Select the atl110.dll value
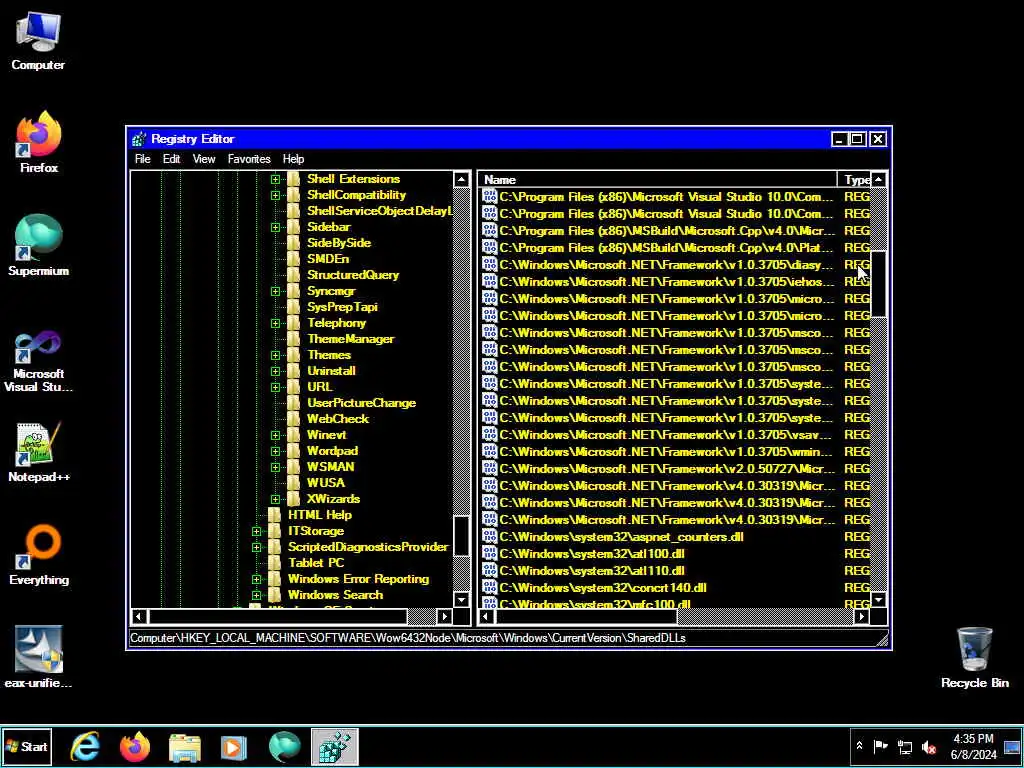Viewport: 1024px width, 768px height. 592,571
